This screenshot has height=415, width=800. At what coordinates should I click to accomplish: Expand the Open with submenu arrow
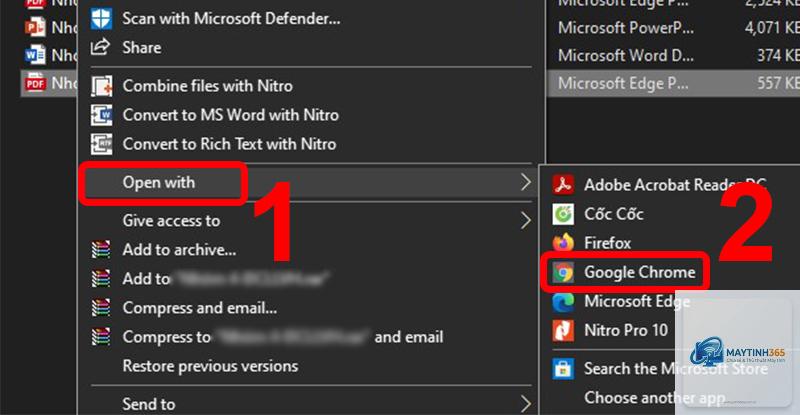(x=526, y=182)
